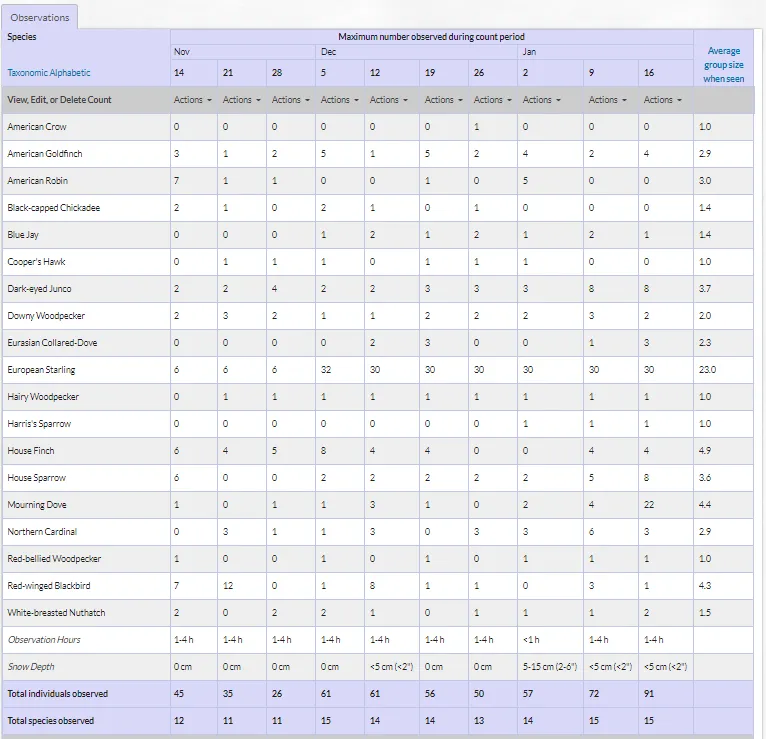The width and height of the screenshot is (766, 739).
Task: Select European Starling count 32 on Dec 5
Action: [x=326, y=370]
